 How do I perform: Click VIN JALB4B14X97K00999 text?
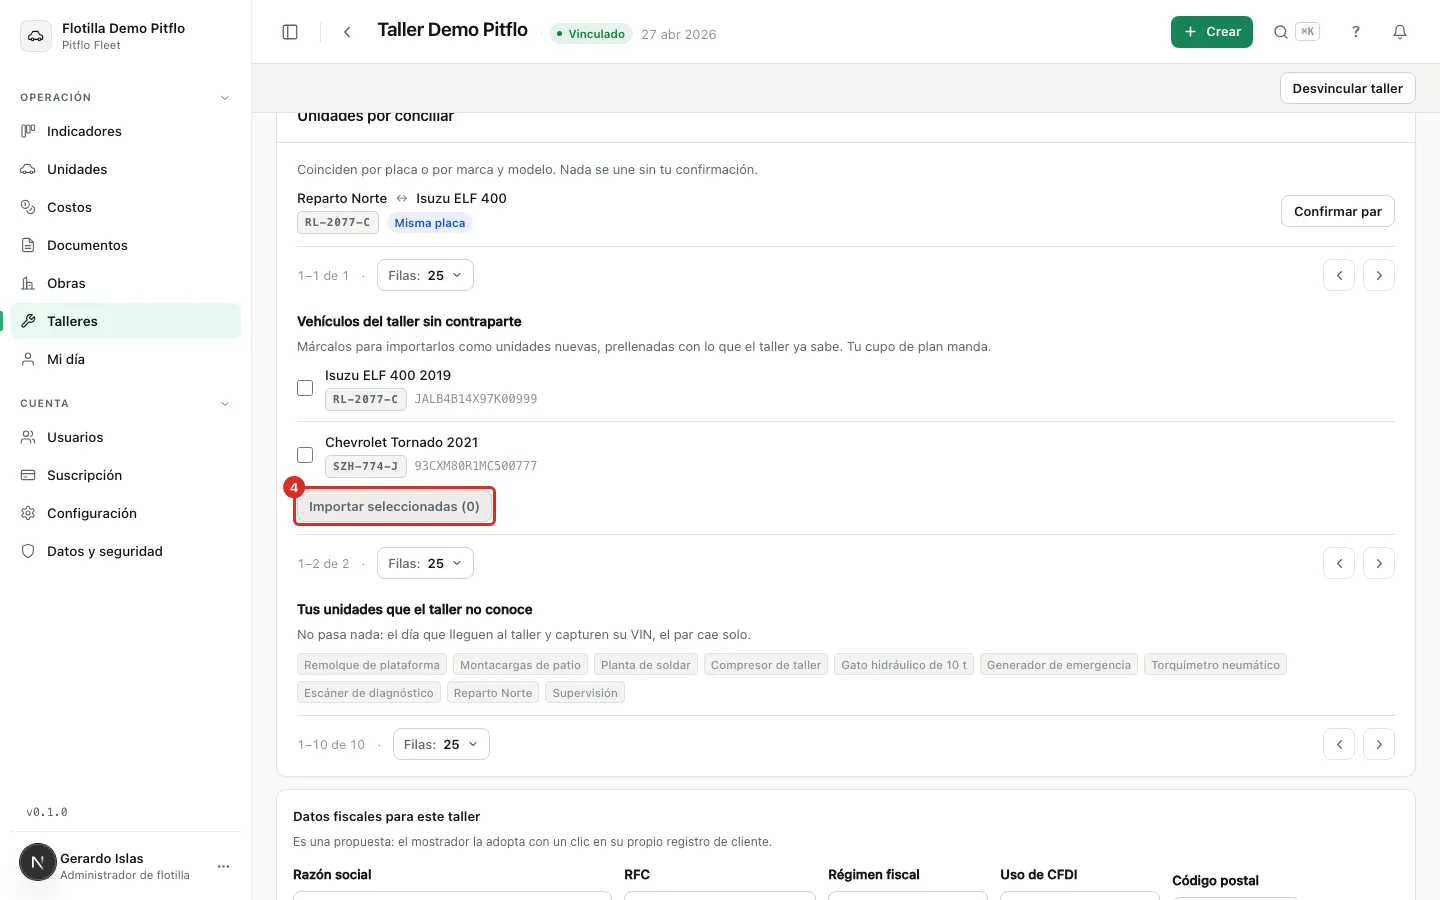476,399
